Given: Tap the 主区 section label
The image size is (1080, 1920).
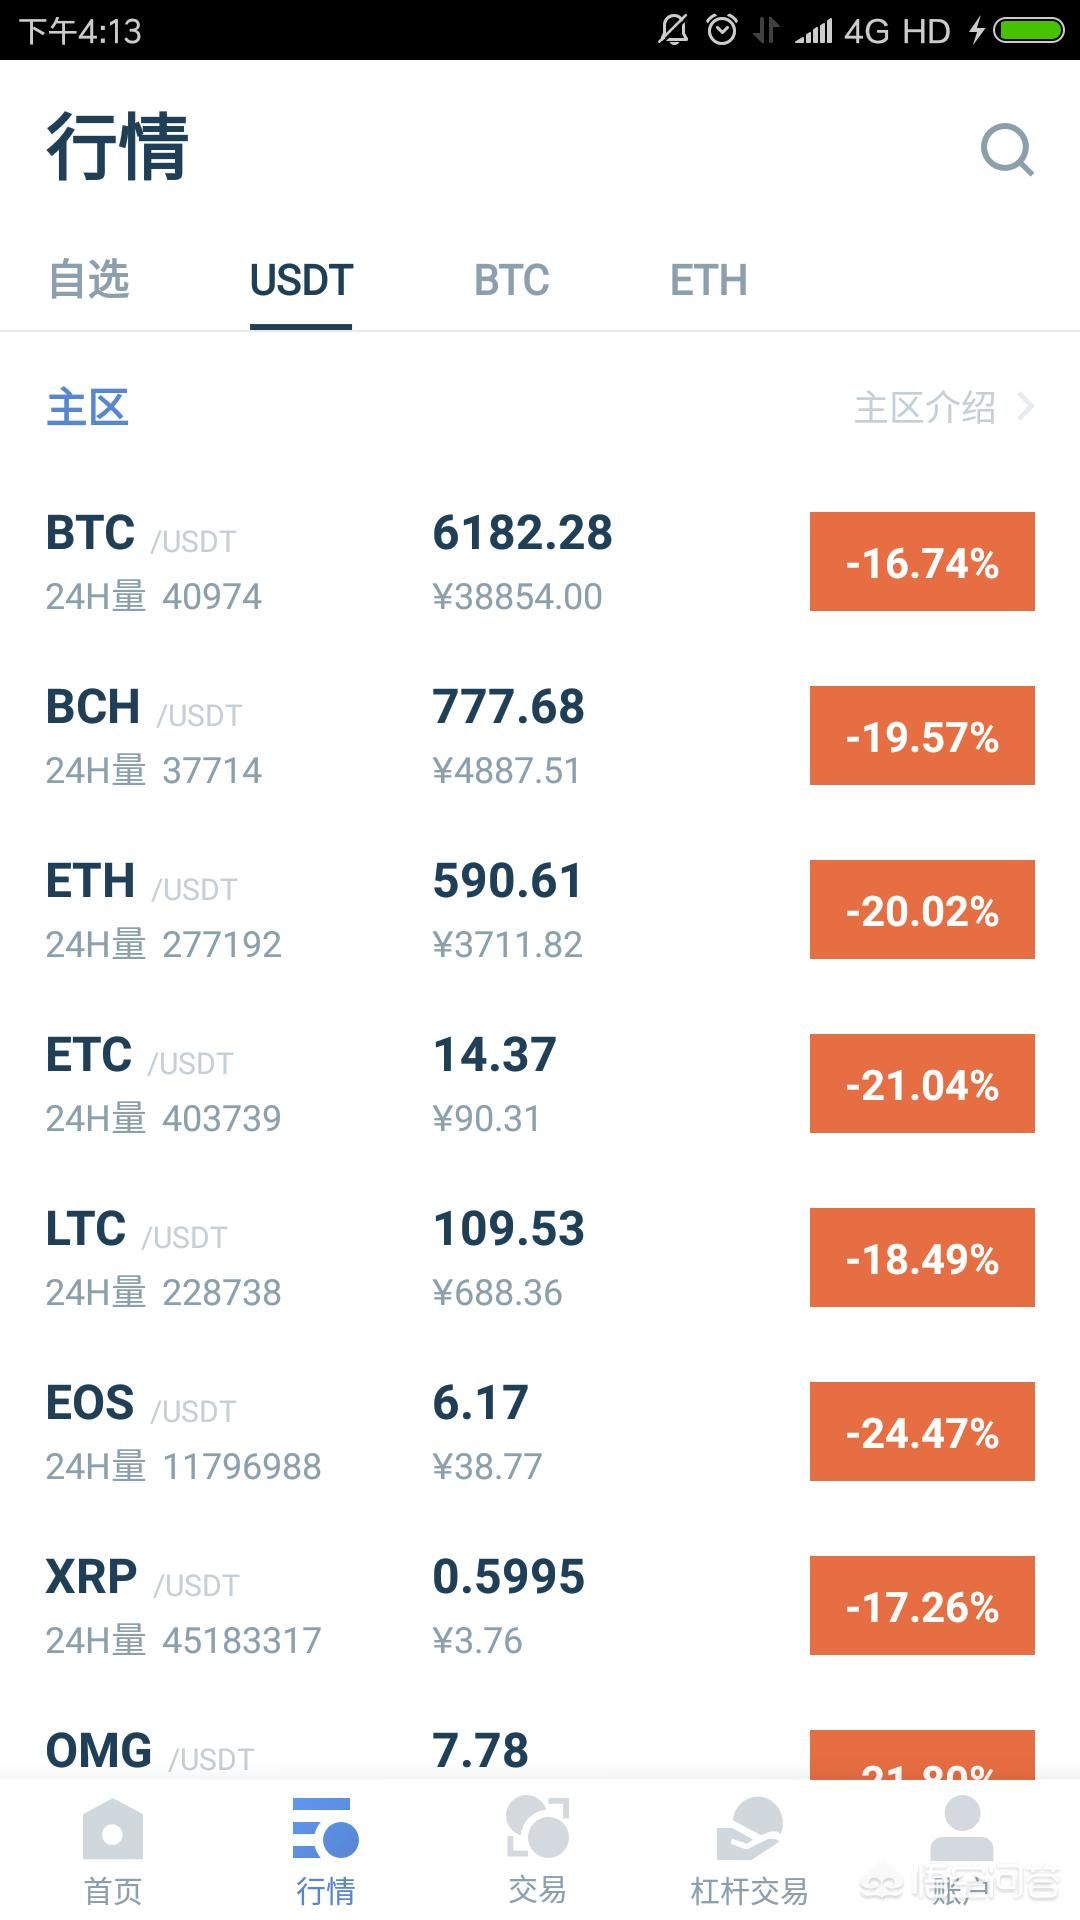Looking at the screenshot, I should point(88,407).
